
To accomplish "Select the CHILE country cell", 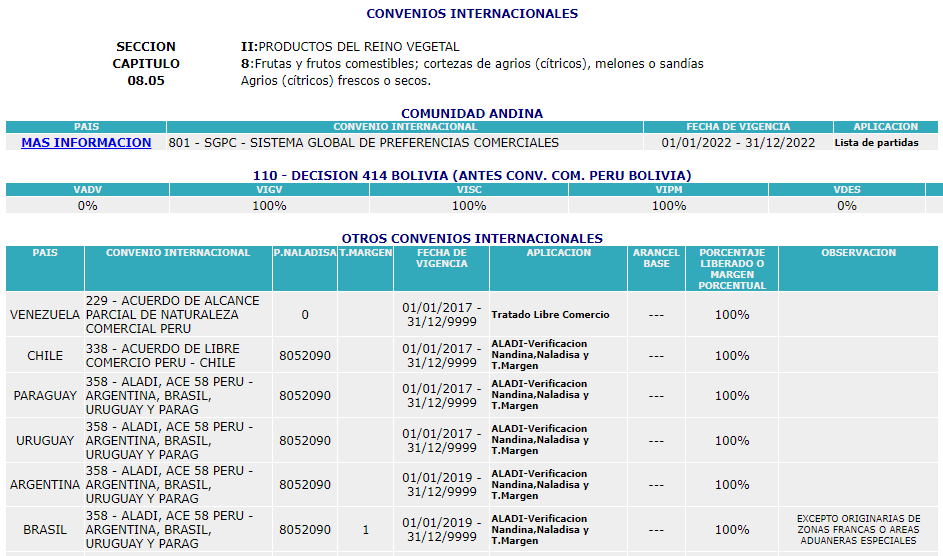I will 45,355.
